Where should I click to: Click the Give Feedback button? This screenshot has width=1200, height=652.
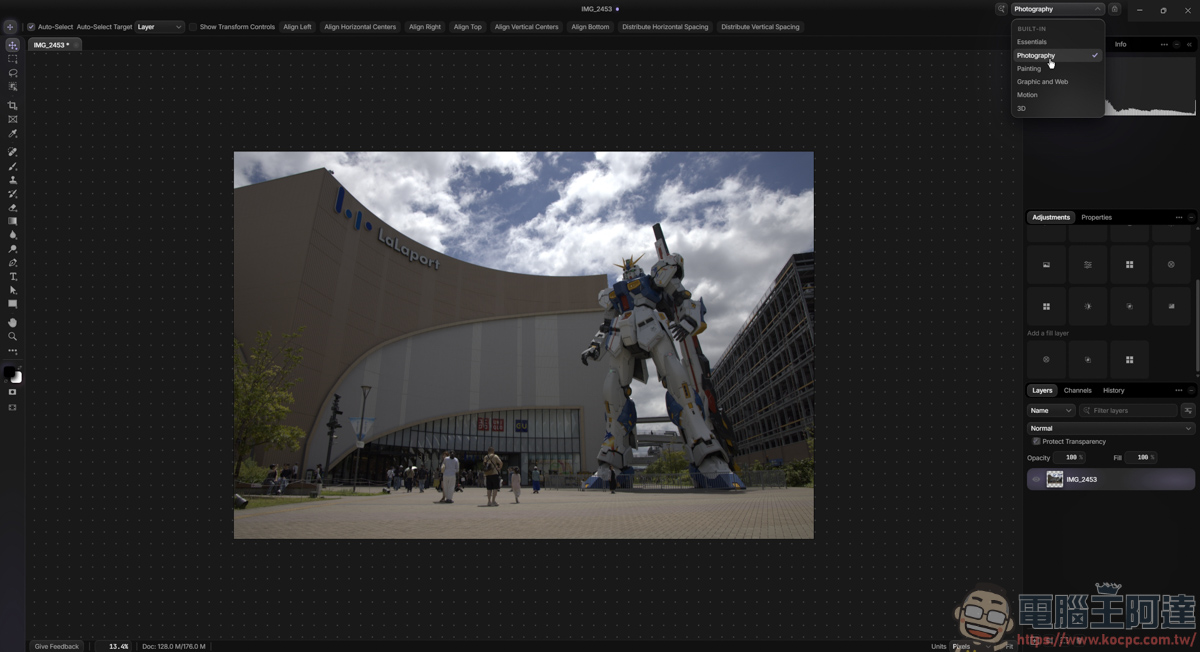coord(57,646)
